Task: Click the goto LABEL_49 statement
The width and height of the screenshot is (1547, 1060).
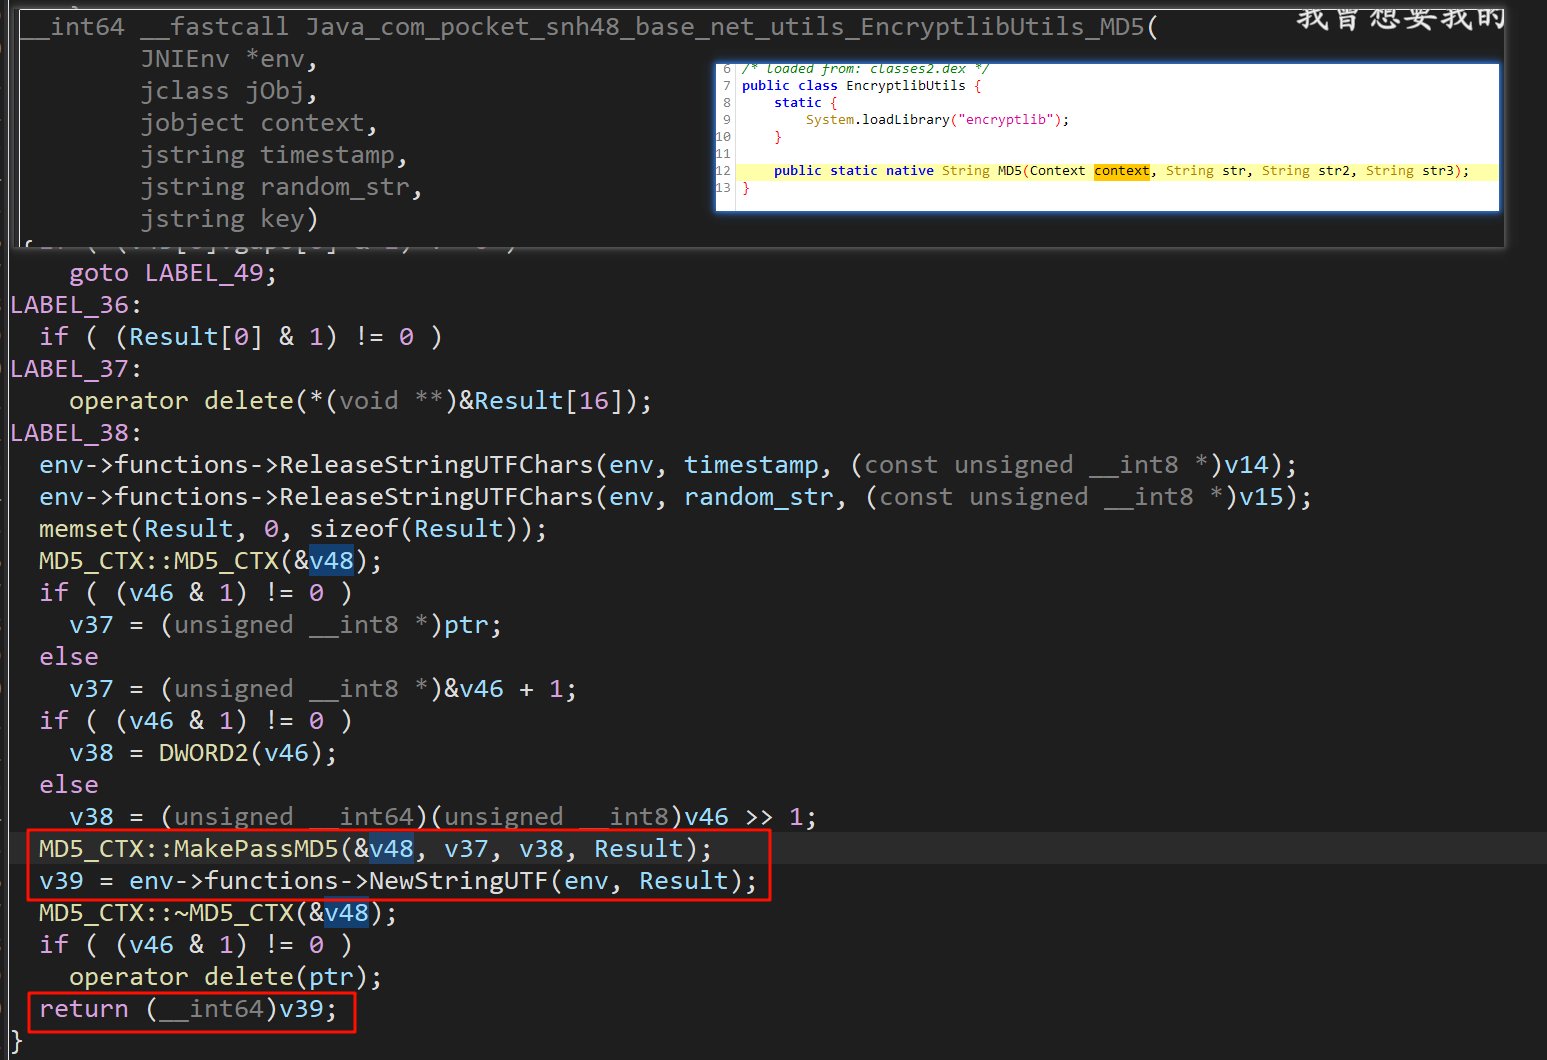Action: (172, 273)
